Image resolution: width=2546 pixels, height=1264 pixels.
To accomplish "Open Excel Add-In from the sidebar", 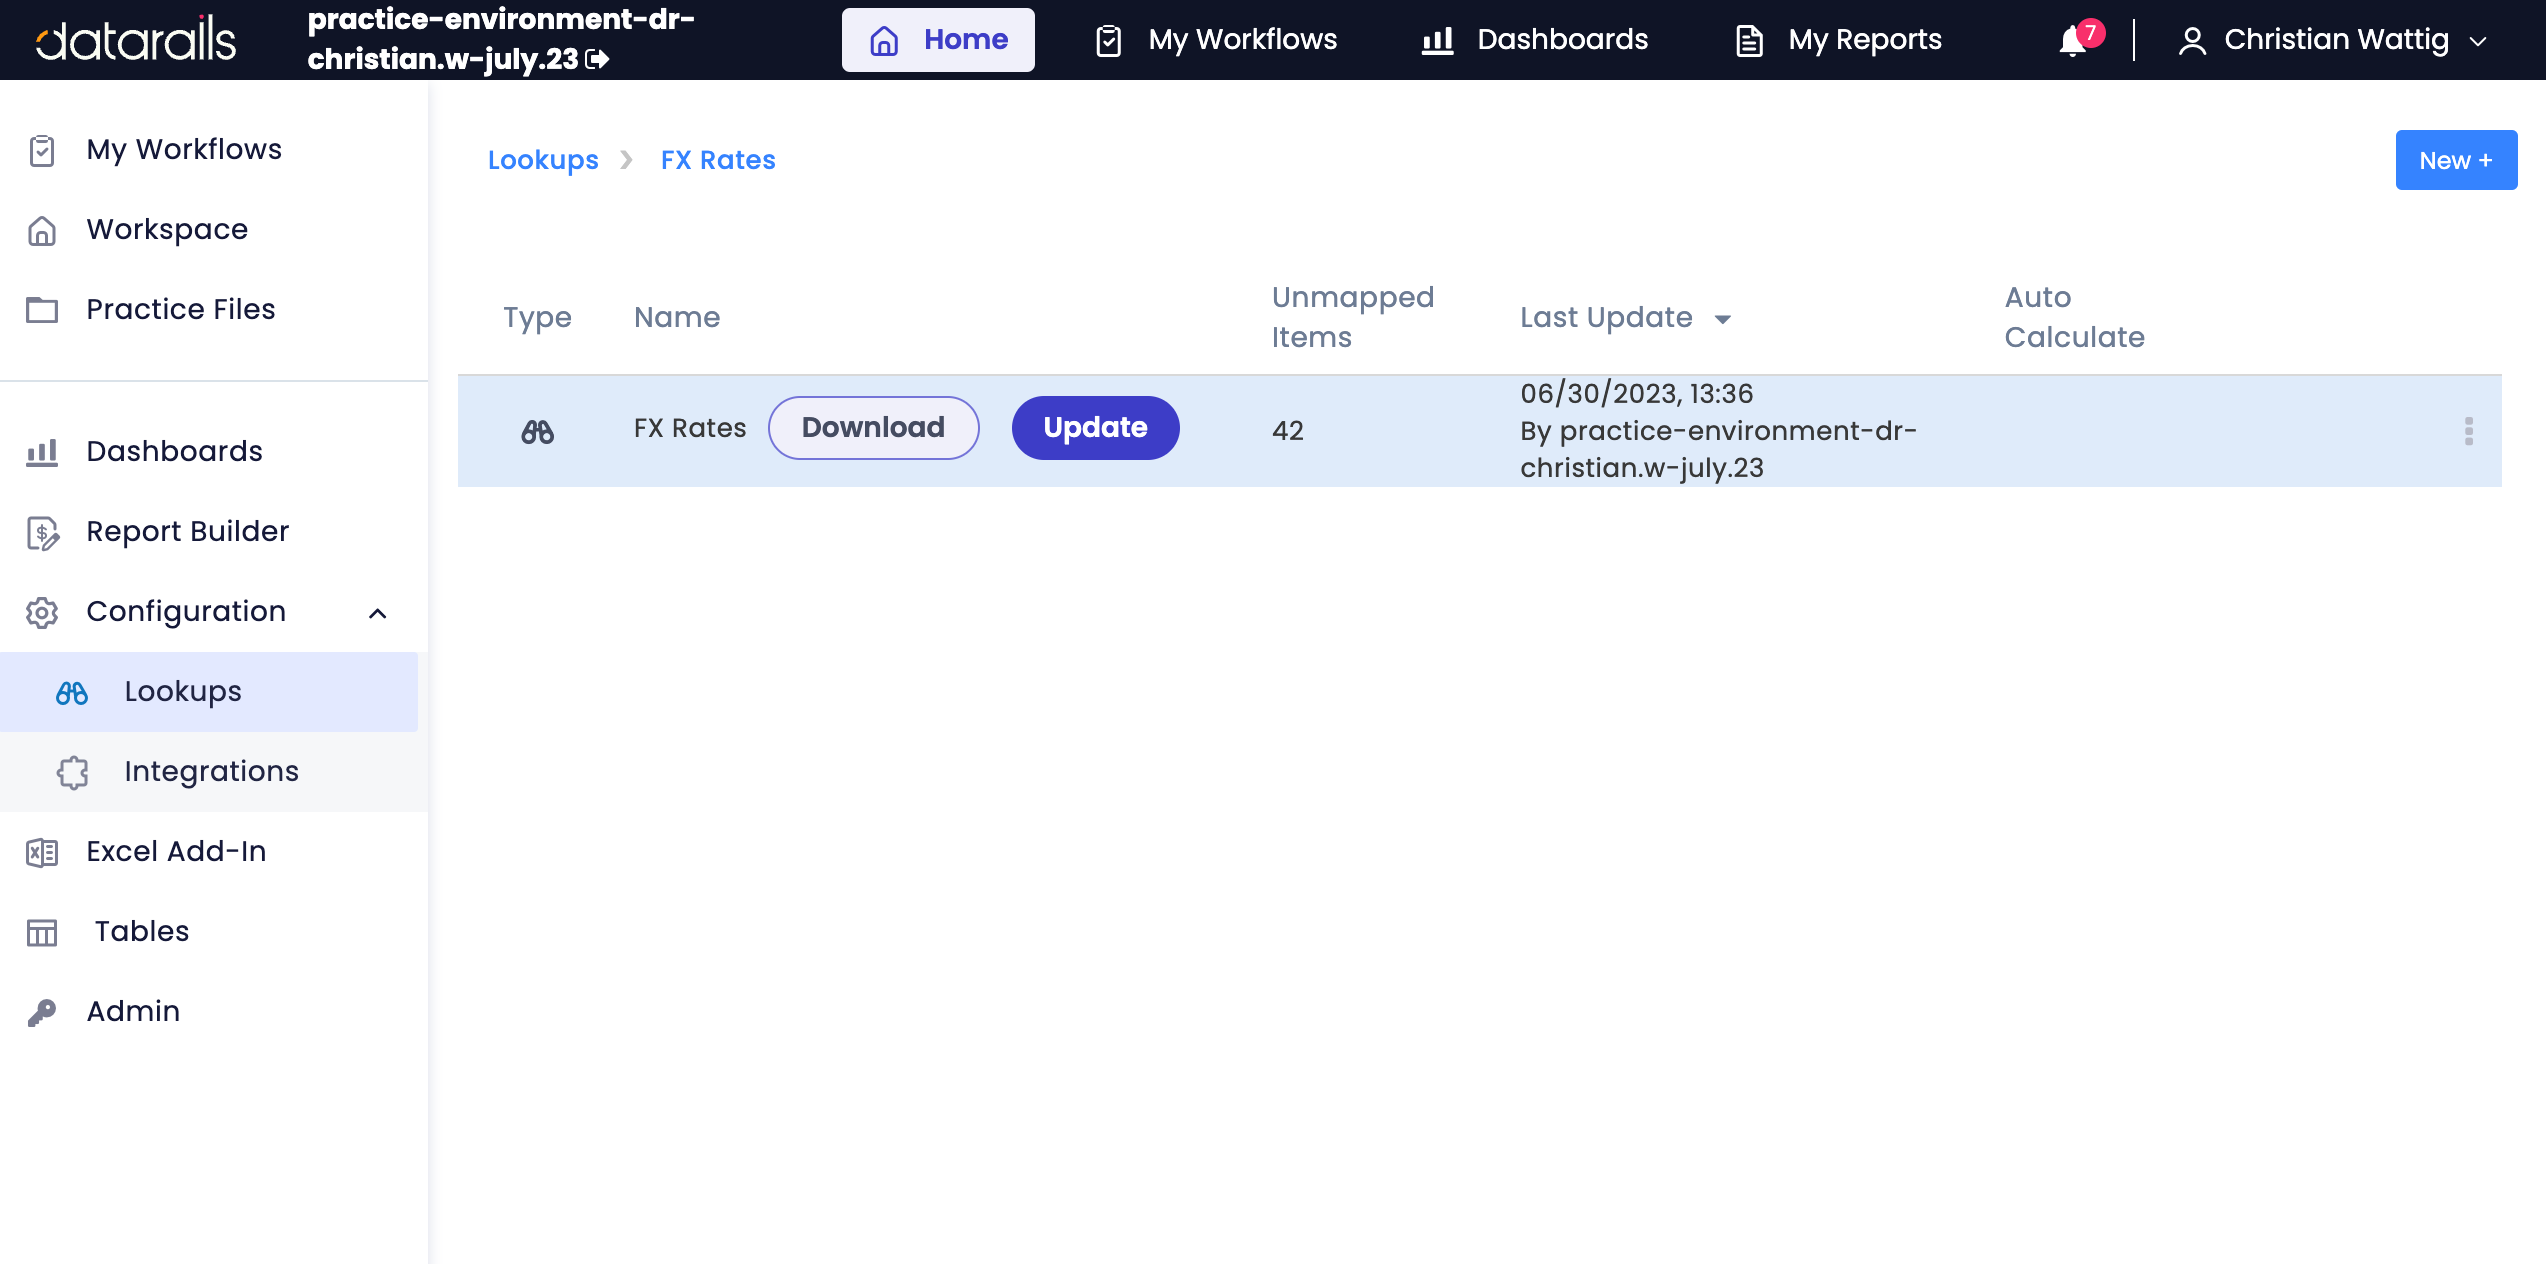I will click(177, 851).
